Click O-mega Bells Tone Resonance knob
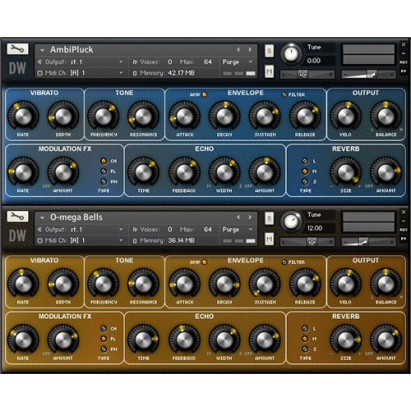Screen dimensions: 411x411 pyautogui.click(x=143, y=284)
